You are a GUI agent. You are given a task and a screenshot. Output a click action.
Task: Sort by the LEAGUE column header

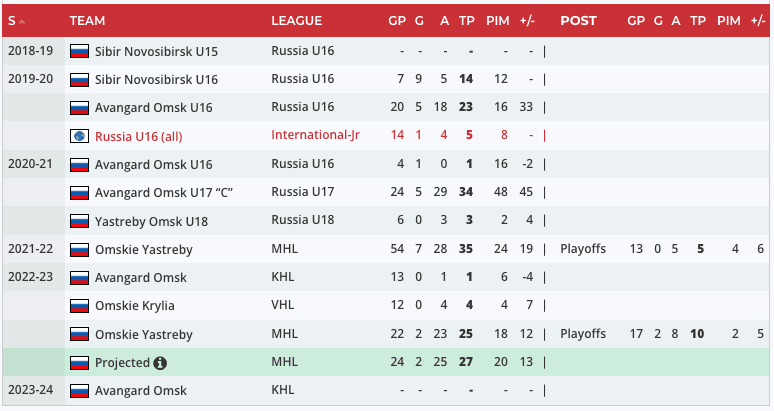coord(296,21)
